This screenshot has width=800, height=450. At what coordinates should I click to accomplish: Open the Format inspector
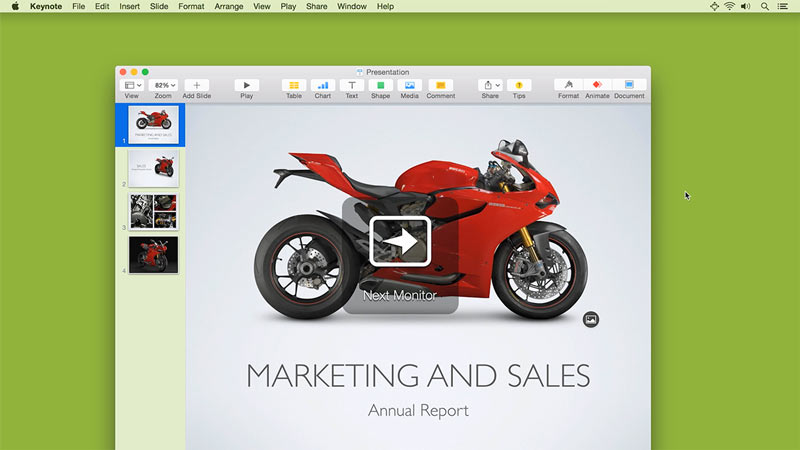pos(568,85)
